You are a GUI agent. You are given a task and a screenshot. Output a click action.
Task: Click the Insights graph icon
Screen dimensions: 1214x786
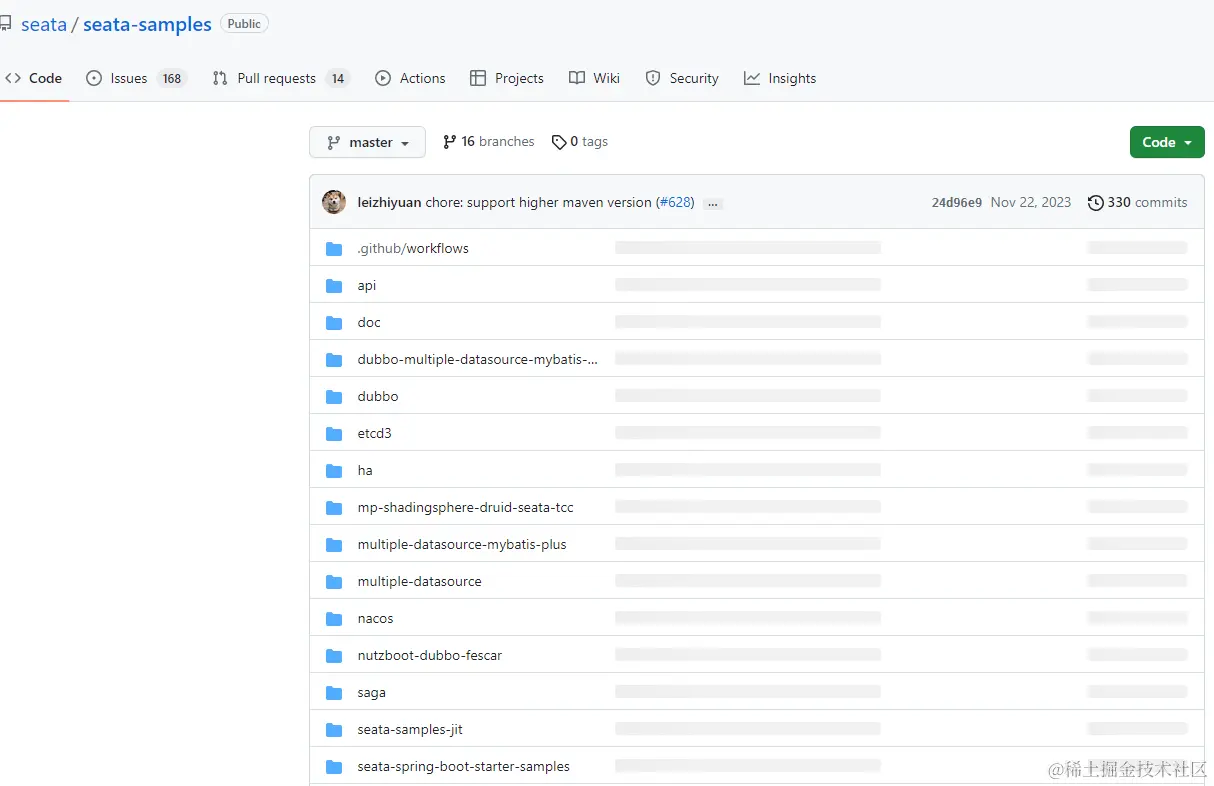point(752,78)
